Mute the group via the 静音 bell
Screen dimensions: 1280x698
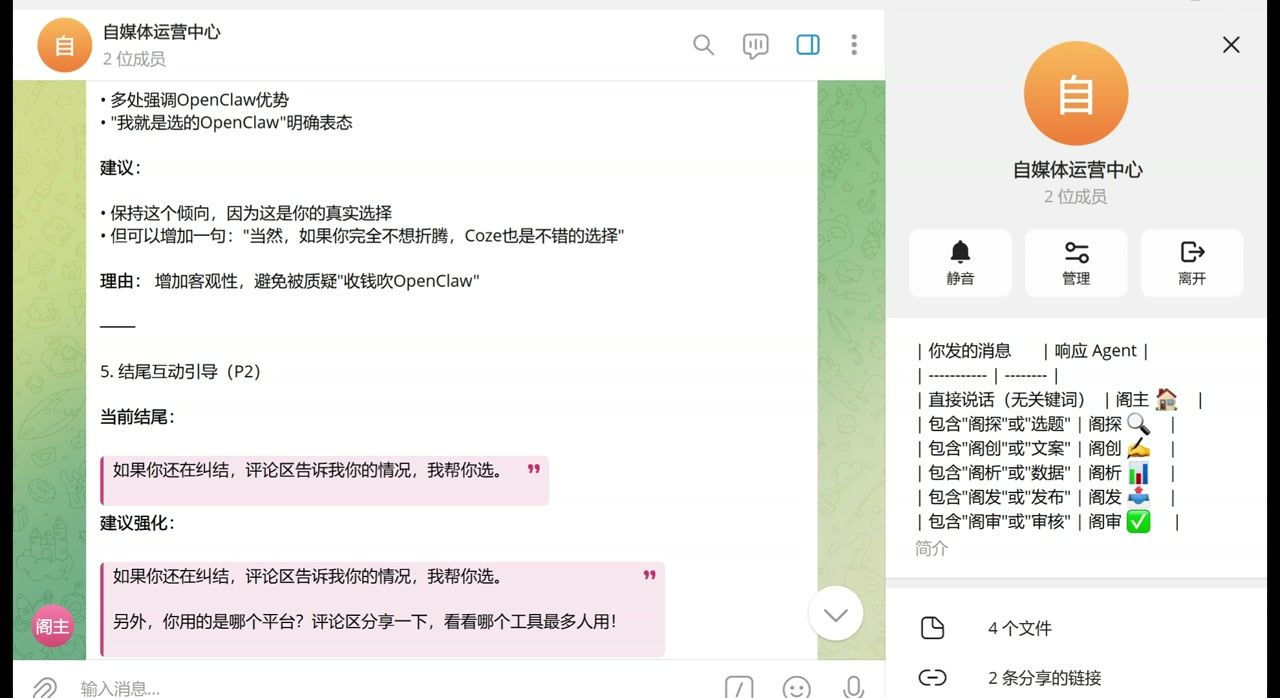pos(960,262)
